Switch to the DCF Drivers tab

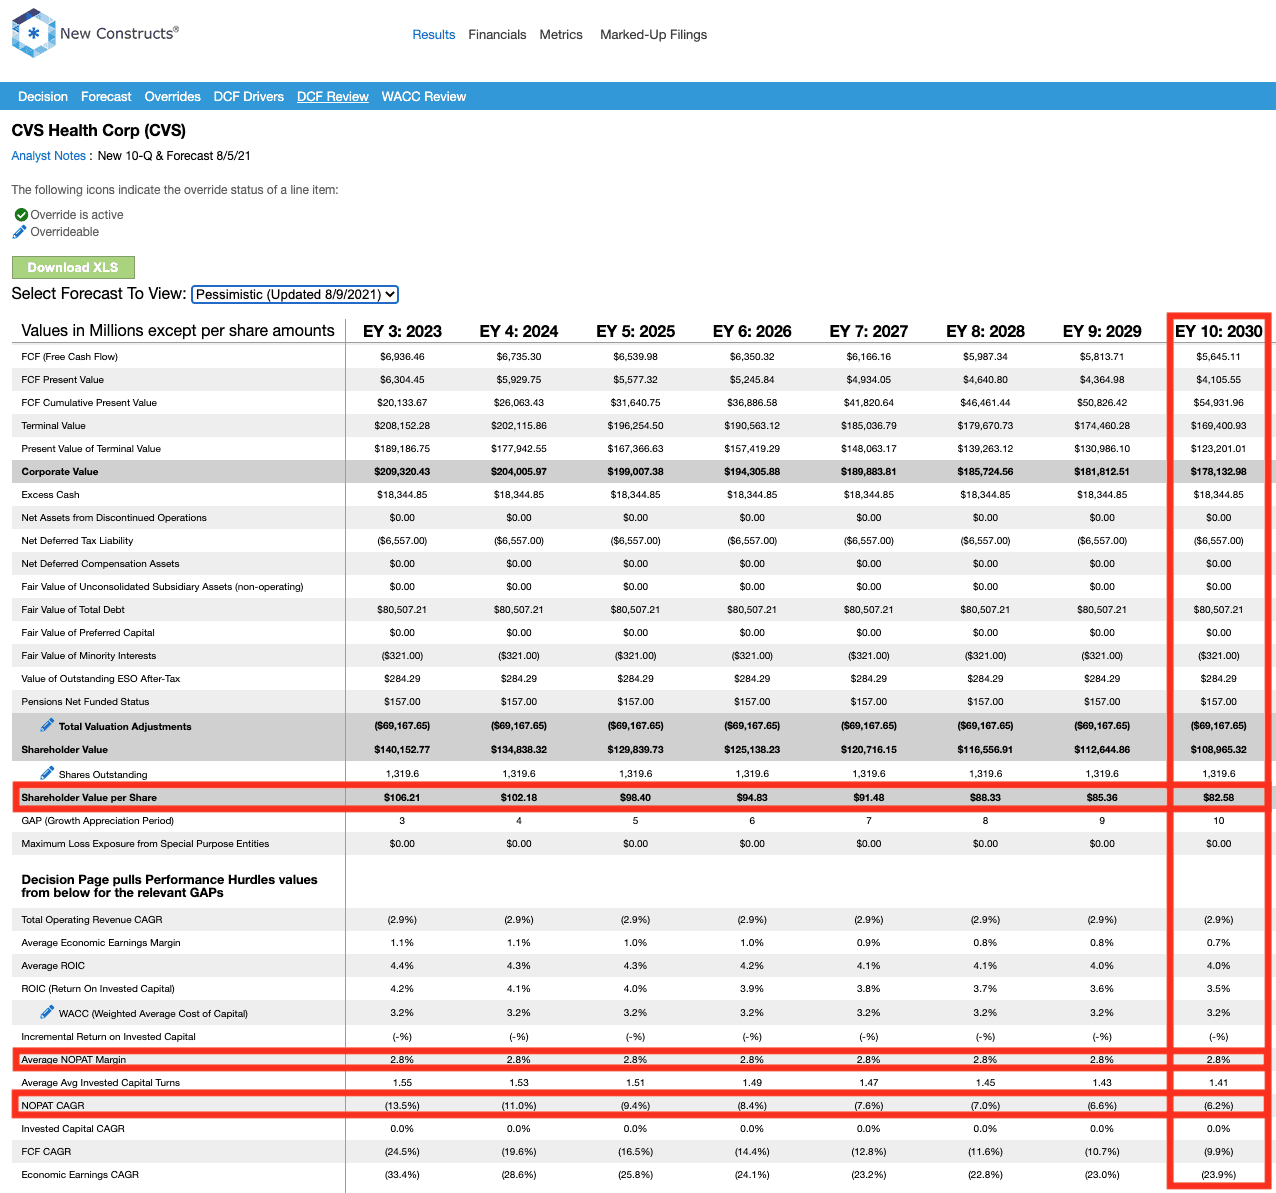[x=249, y=97]
